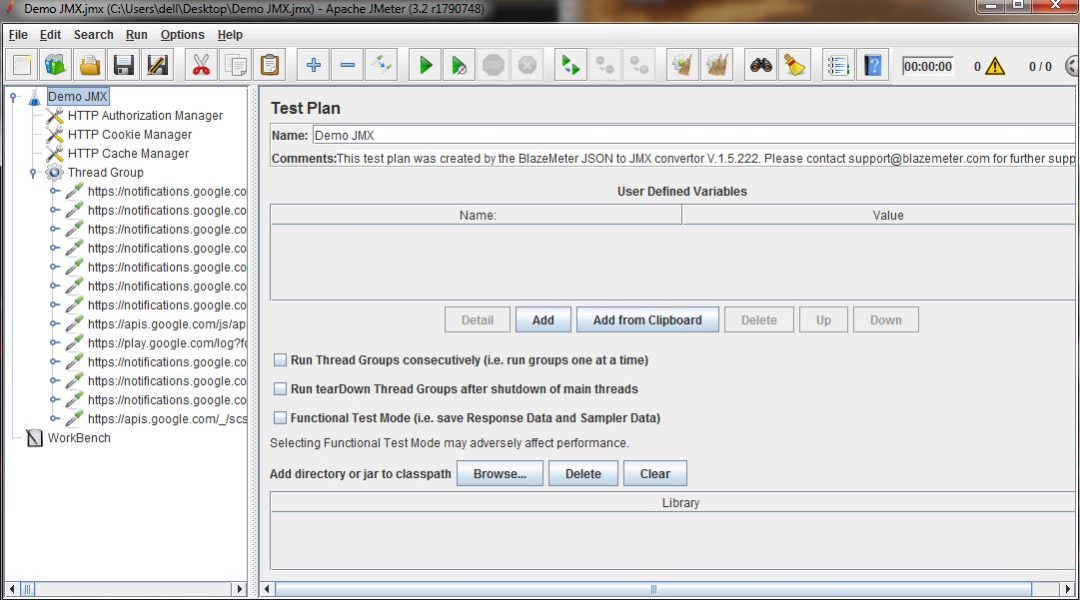The image size is (1080, 600).
Task: Collapse the Demo JMX root node
Action: (x=13, y=97)
